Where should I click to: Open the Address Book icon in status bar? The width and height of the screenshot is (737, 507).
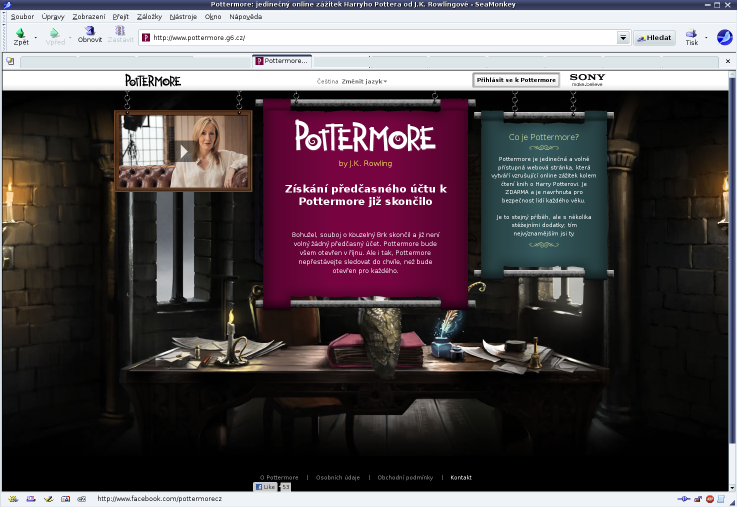click(x=65, y=499)
